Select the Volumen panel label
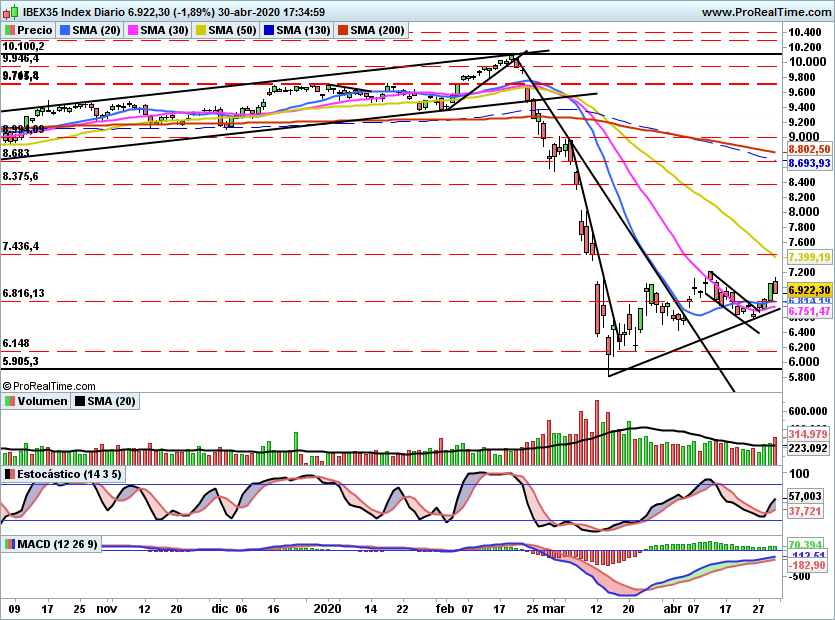The image size is (835, 620). [x=43, y=401]
